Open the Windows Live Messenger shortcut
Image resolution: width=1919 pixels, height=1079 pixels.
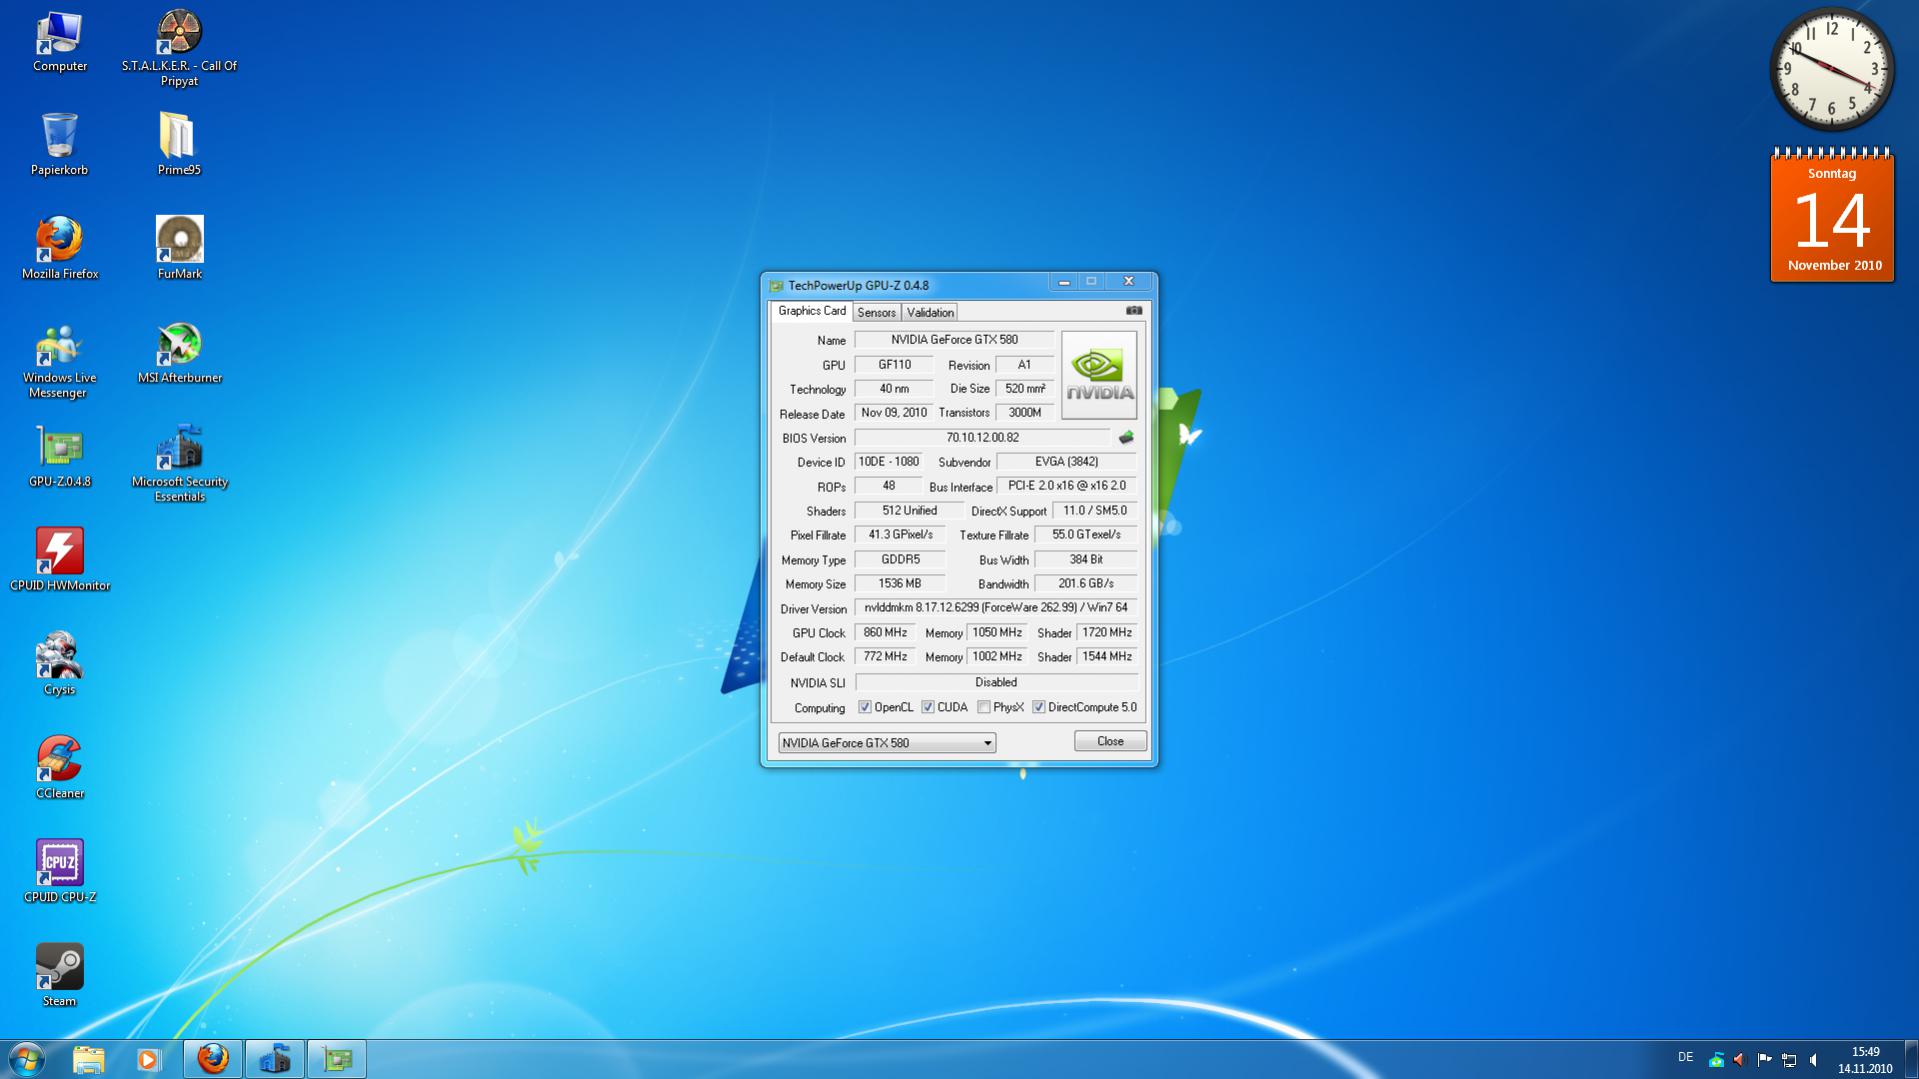59,360
